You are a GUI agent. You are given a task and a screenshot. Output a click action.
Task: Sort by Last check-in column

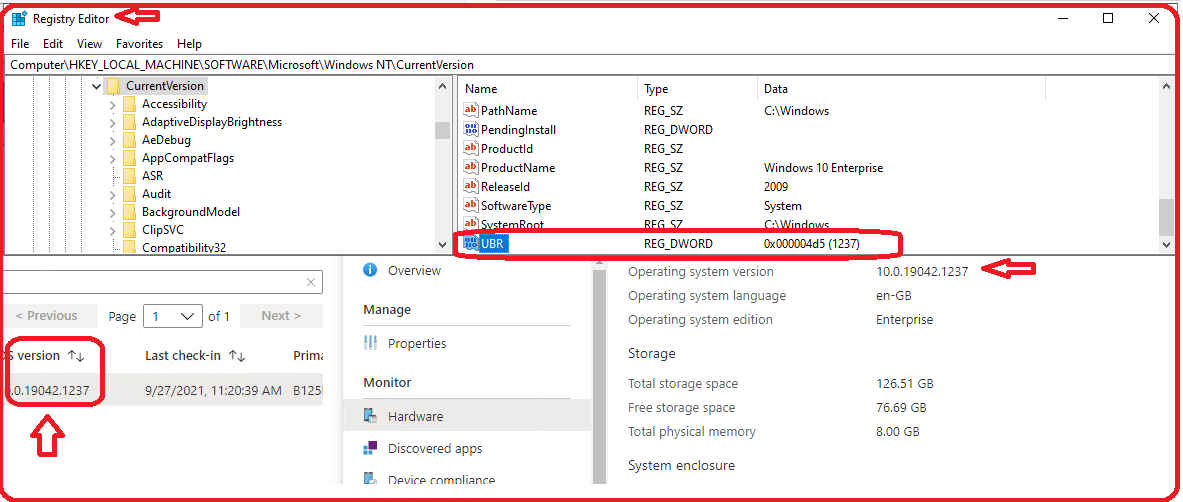point(195,355)
